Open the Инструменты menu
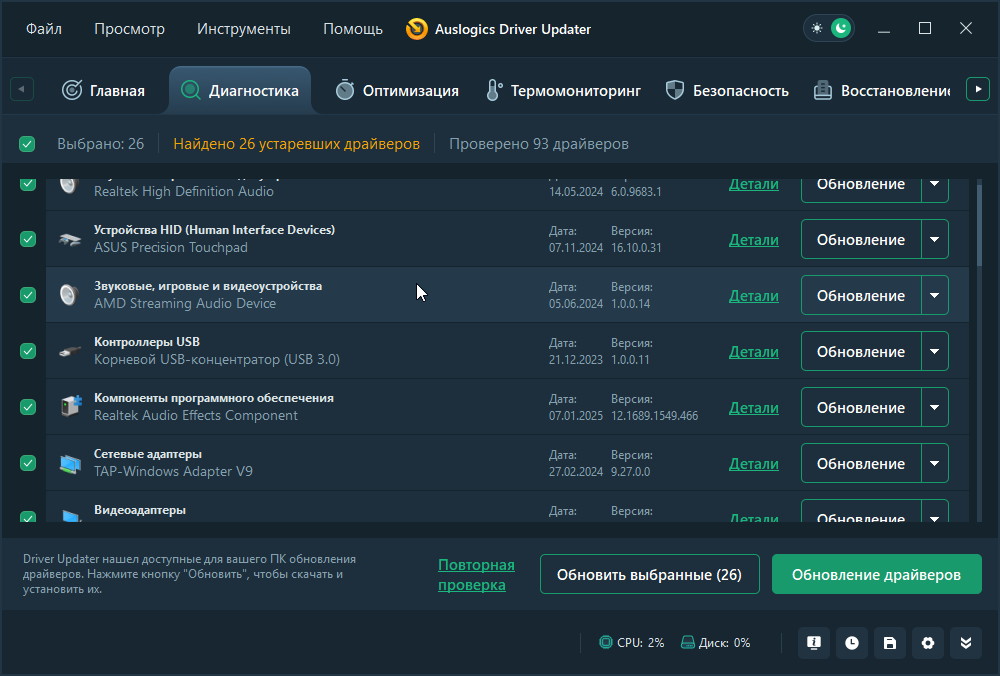1000x676 pixels. pyautogui.click(x=244, y=29)
